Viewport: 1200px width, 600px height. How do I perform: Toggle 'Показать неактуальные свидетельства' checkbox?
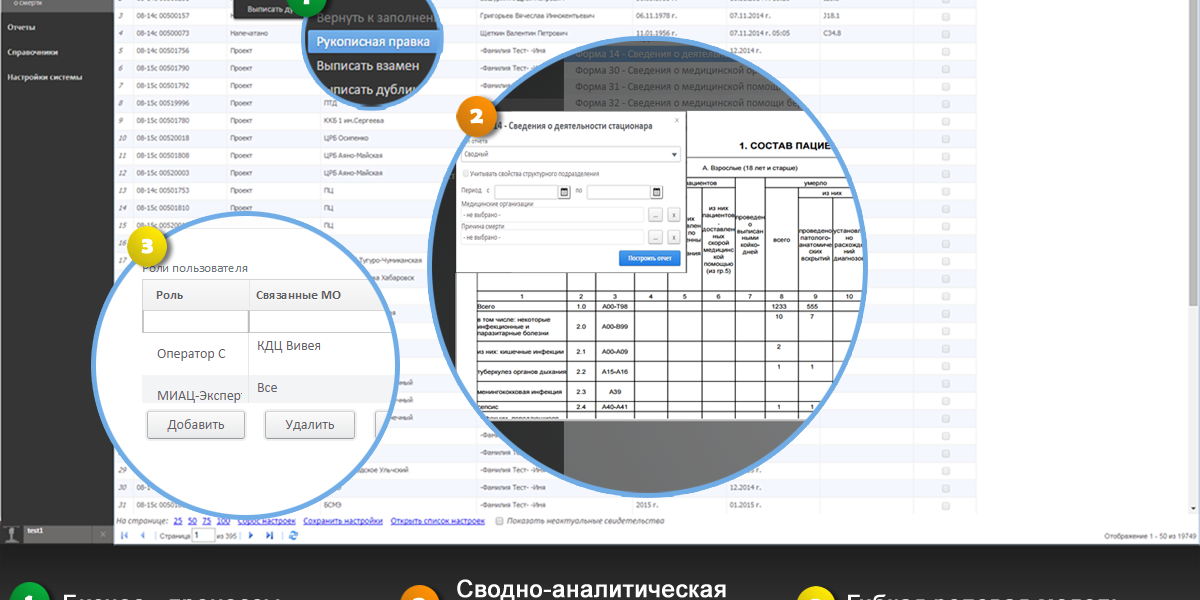pos(500,521)
